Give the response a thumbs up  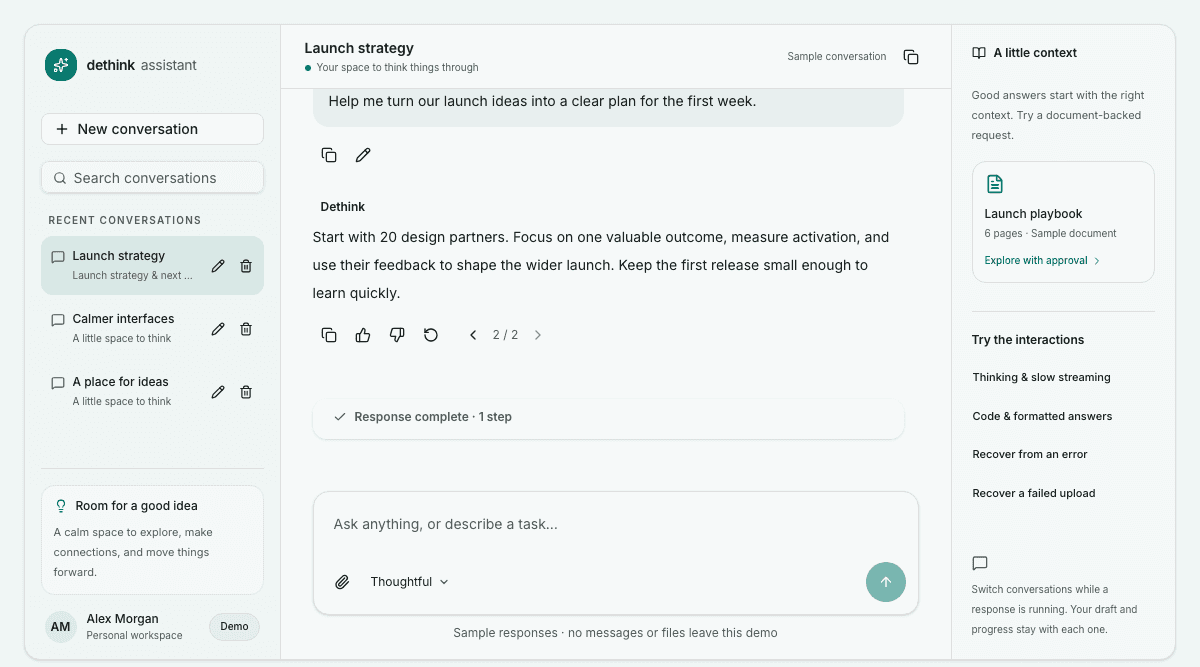point(363,335)
